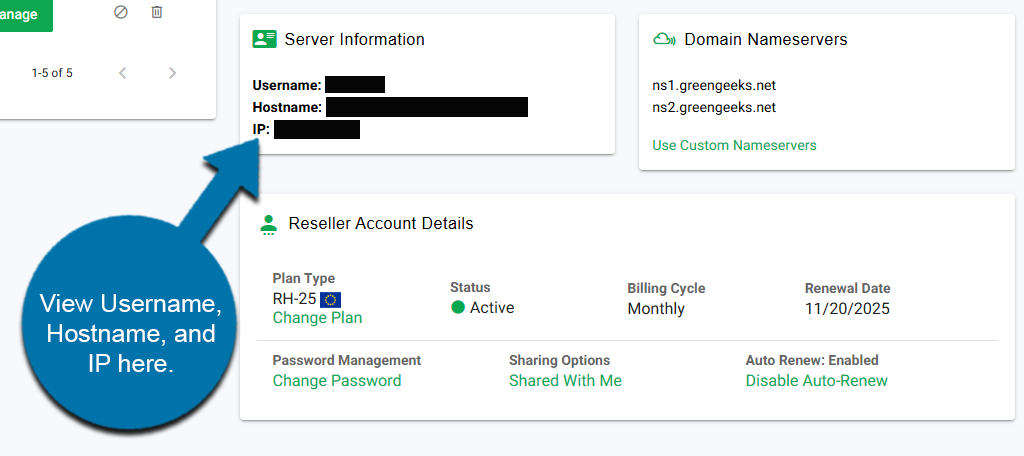Image resolution: width=1024 pixels, height=456 pixels.
Task: Click the green Active status dot
Action: point(458,308)
